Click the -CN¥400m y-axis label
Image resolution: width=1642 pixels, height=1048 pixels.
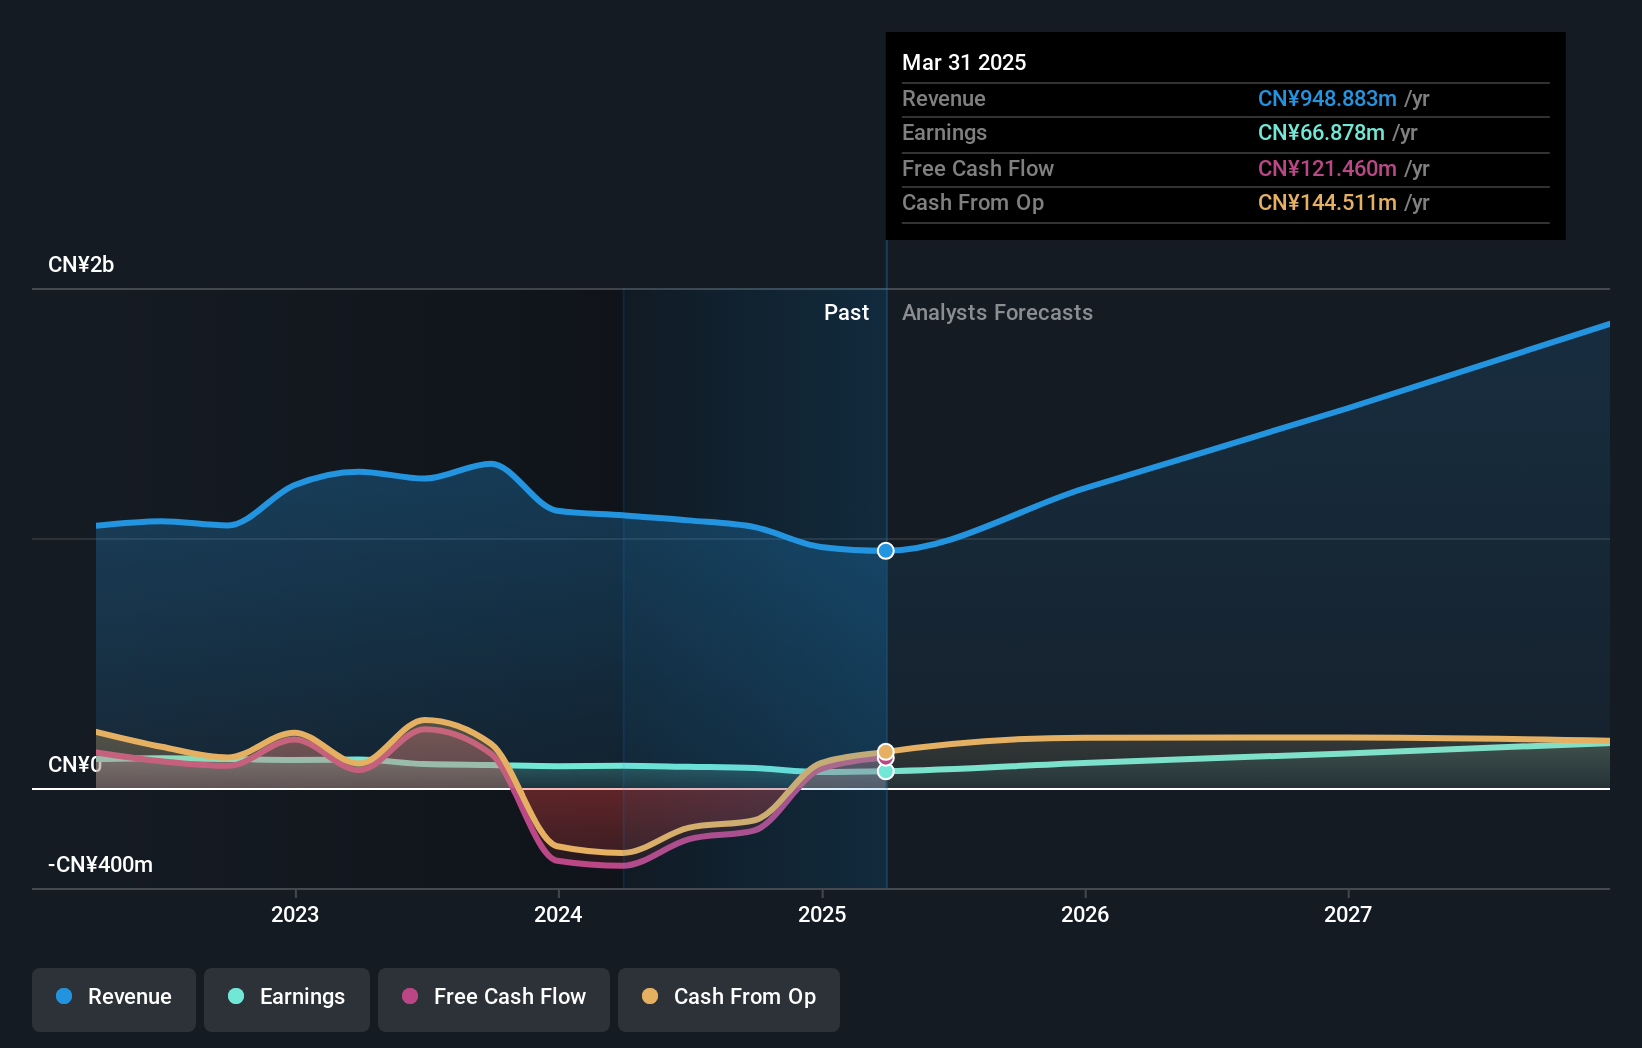pyautogui.click(x=101, y=865)
